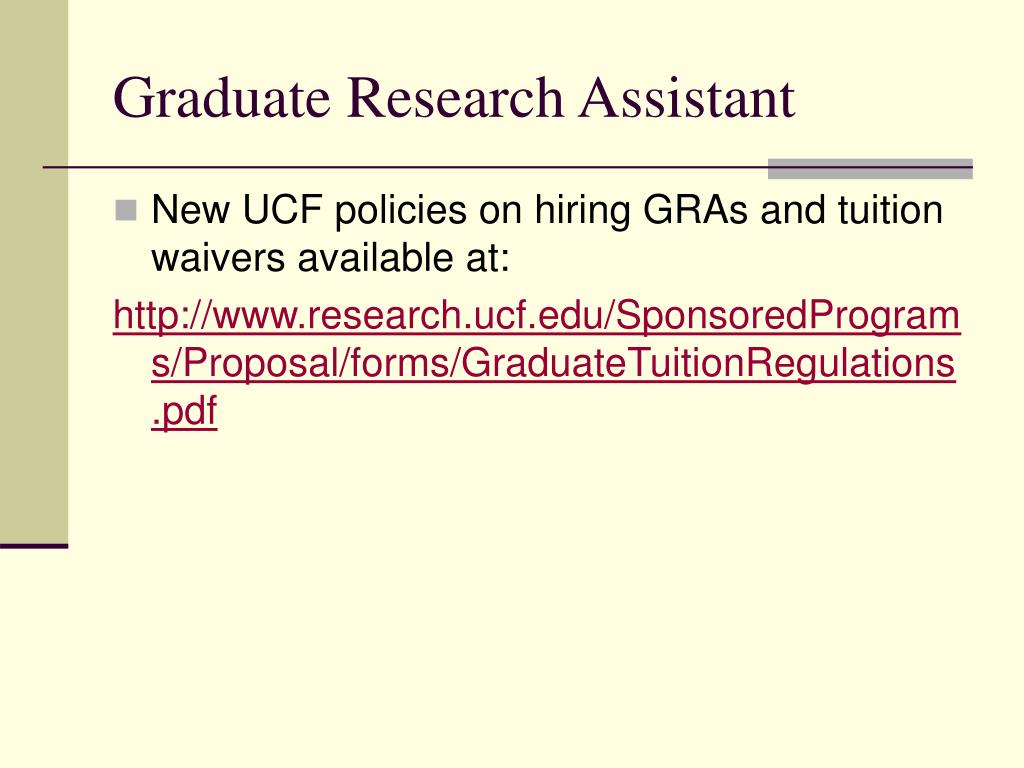Click the word GRAs in bullet text
The width and height of the screenshot is (1024, 768).
tap(695, 210)
